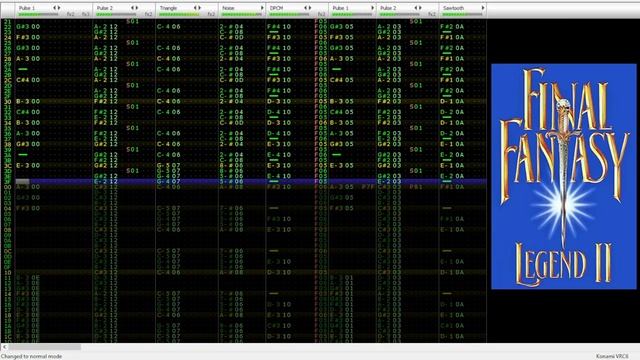
Task: Collapse the DPCM channel effect column
Action: coord(306,8)
